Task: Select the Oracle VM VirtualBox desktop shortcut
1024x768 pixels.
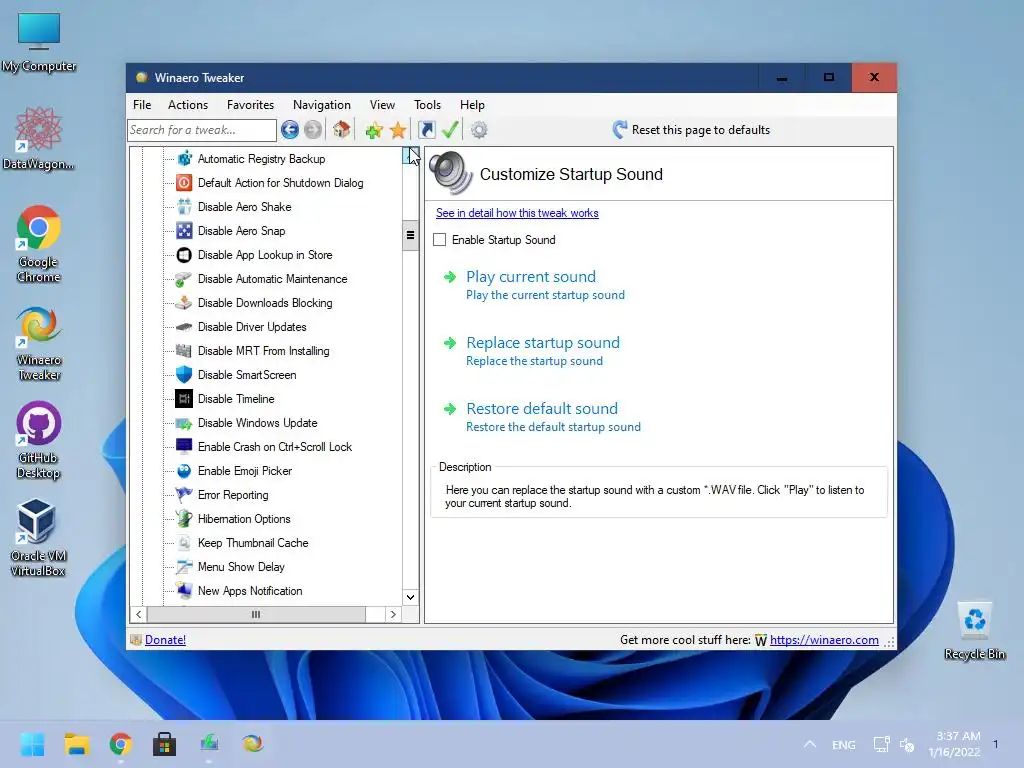Action: [x=38, y=537]
